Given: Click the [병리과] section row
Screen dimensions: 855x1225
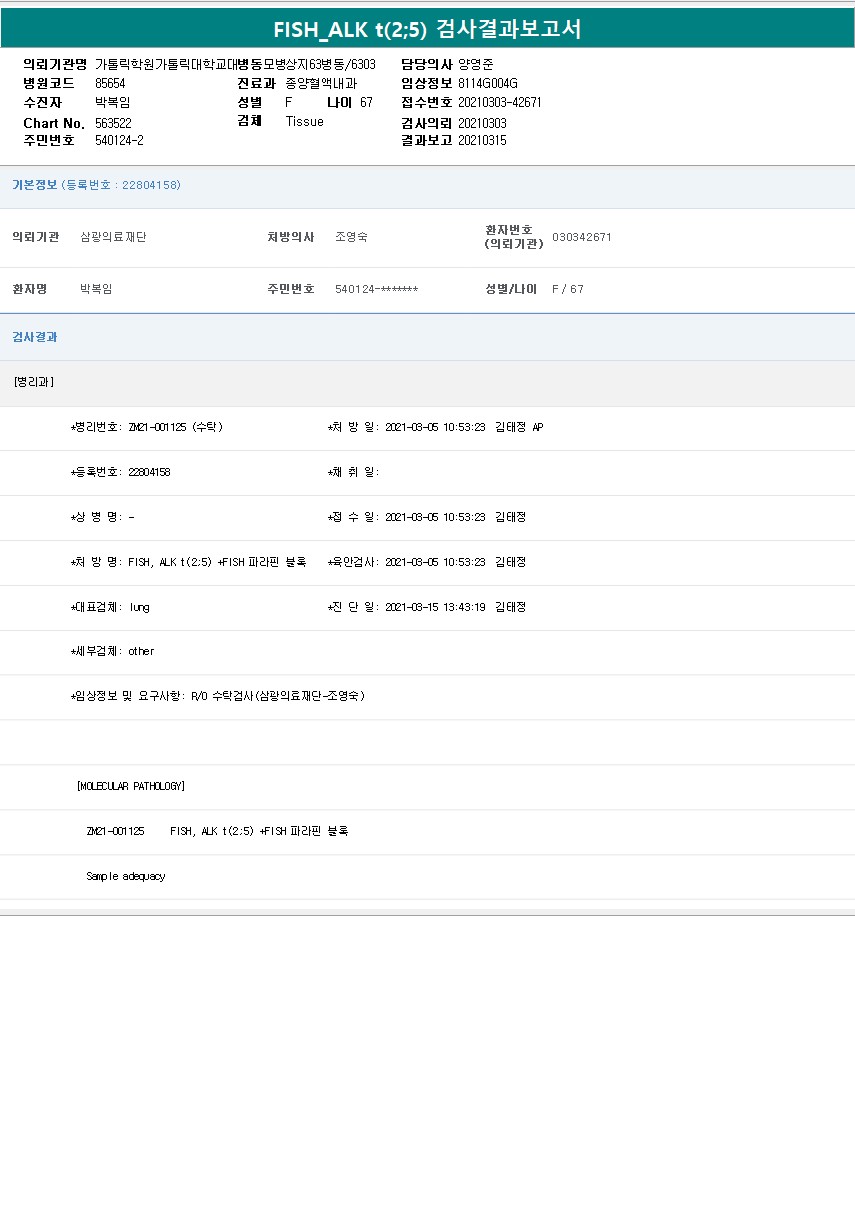Looking at the screenshot, I should point(35,382).
